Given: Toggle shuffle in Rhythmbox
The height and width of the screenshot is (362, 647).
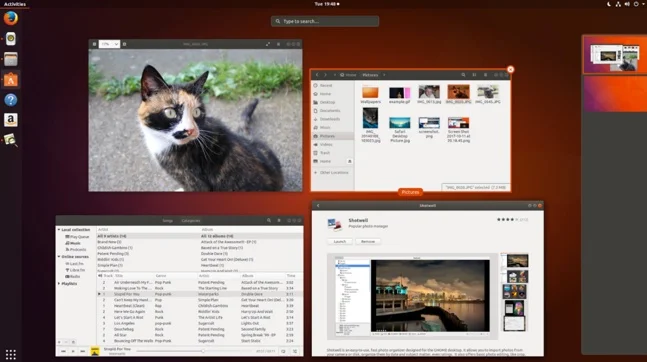Looking at the screenshot, I should [295, 351].
